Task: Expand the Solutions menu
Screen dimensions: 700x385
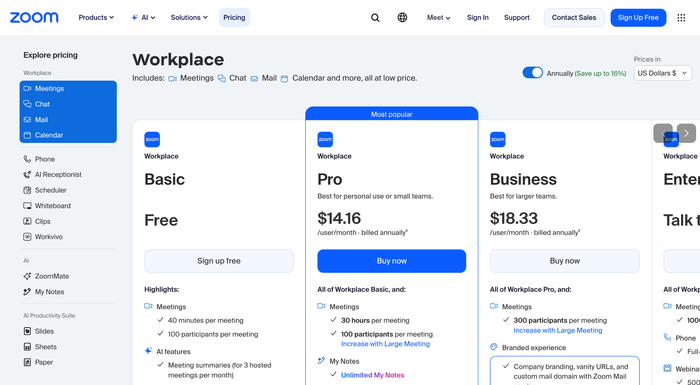Action: coord(189,17)
